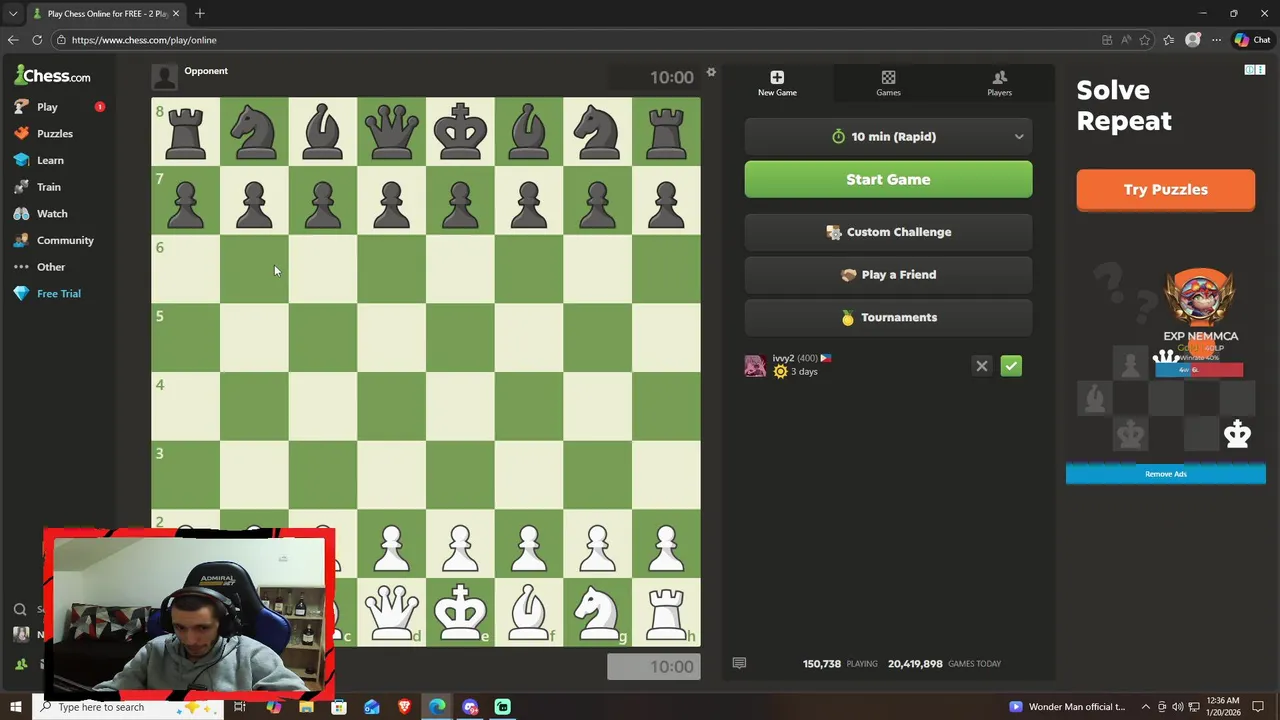Add page to favorites star icon

1145,40
